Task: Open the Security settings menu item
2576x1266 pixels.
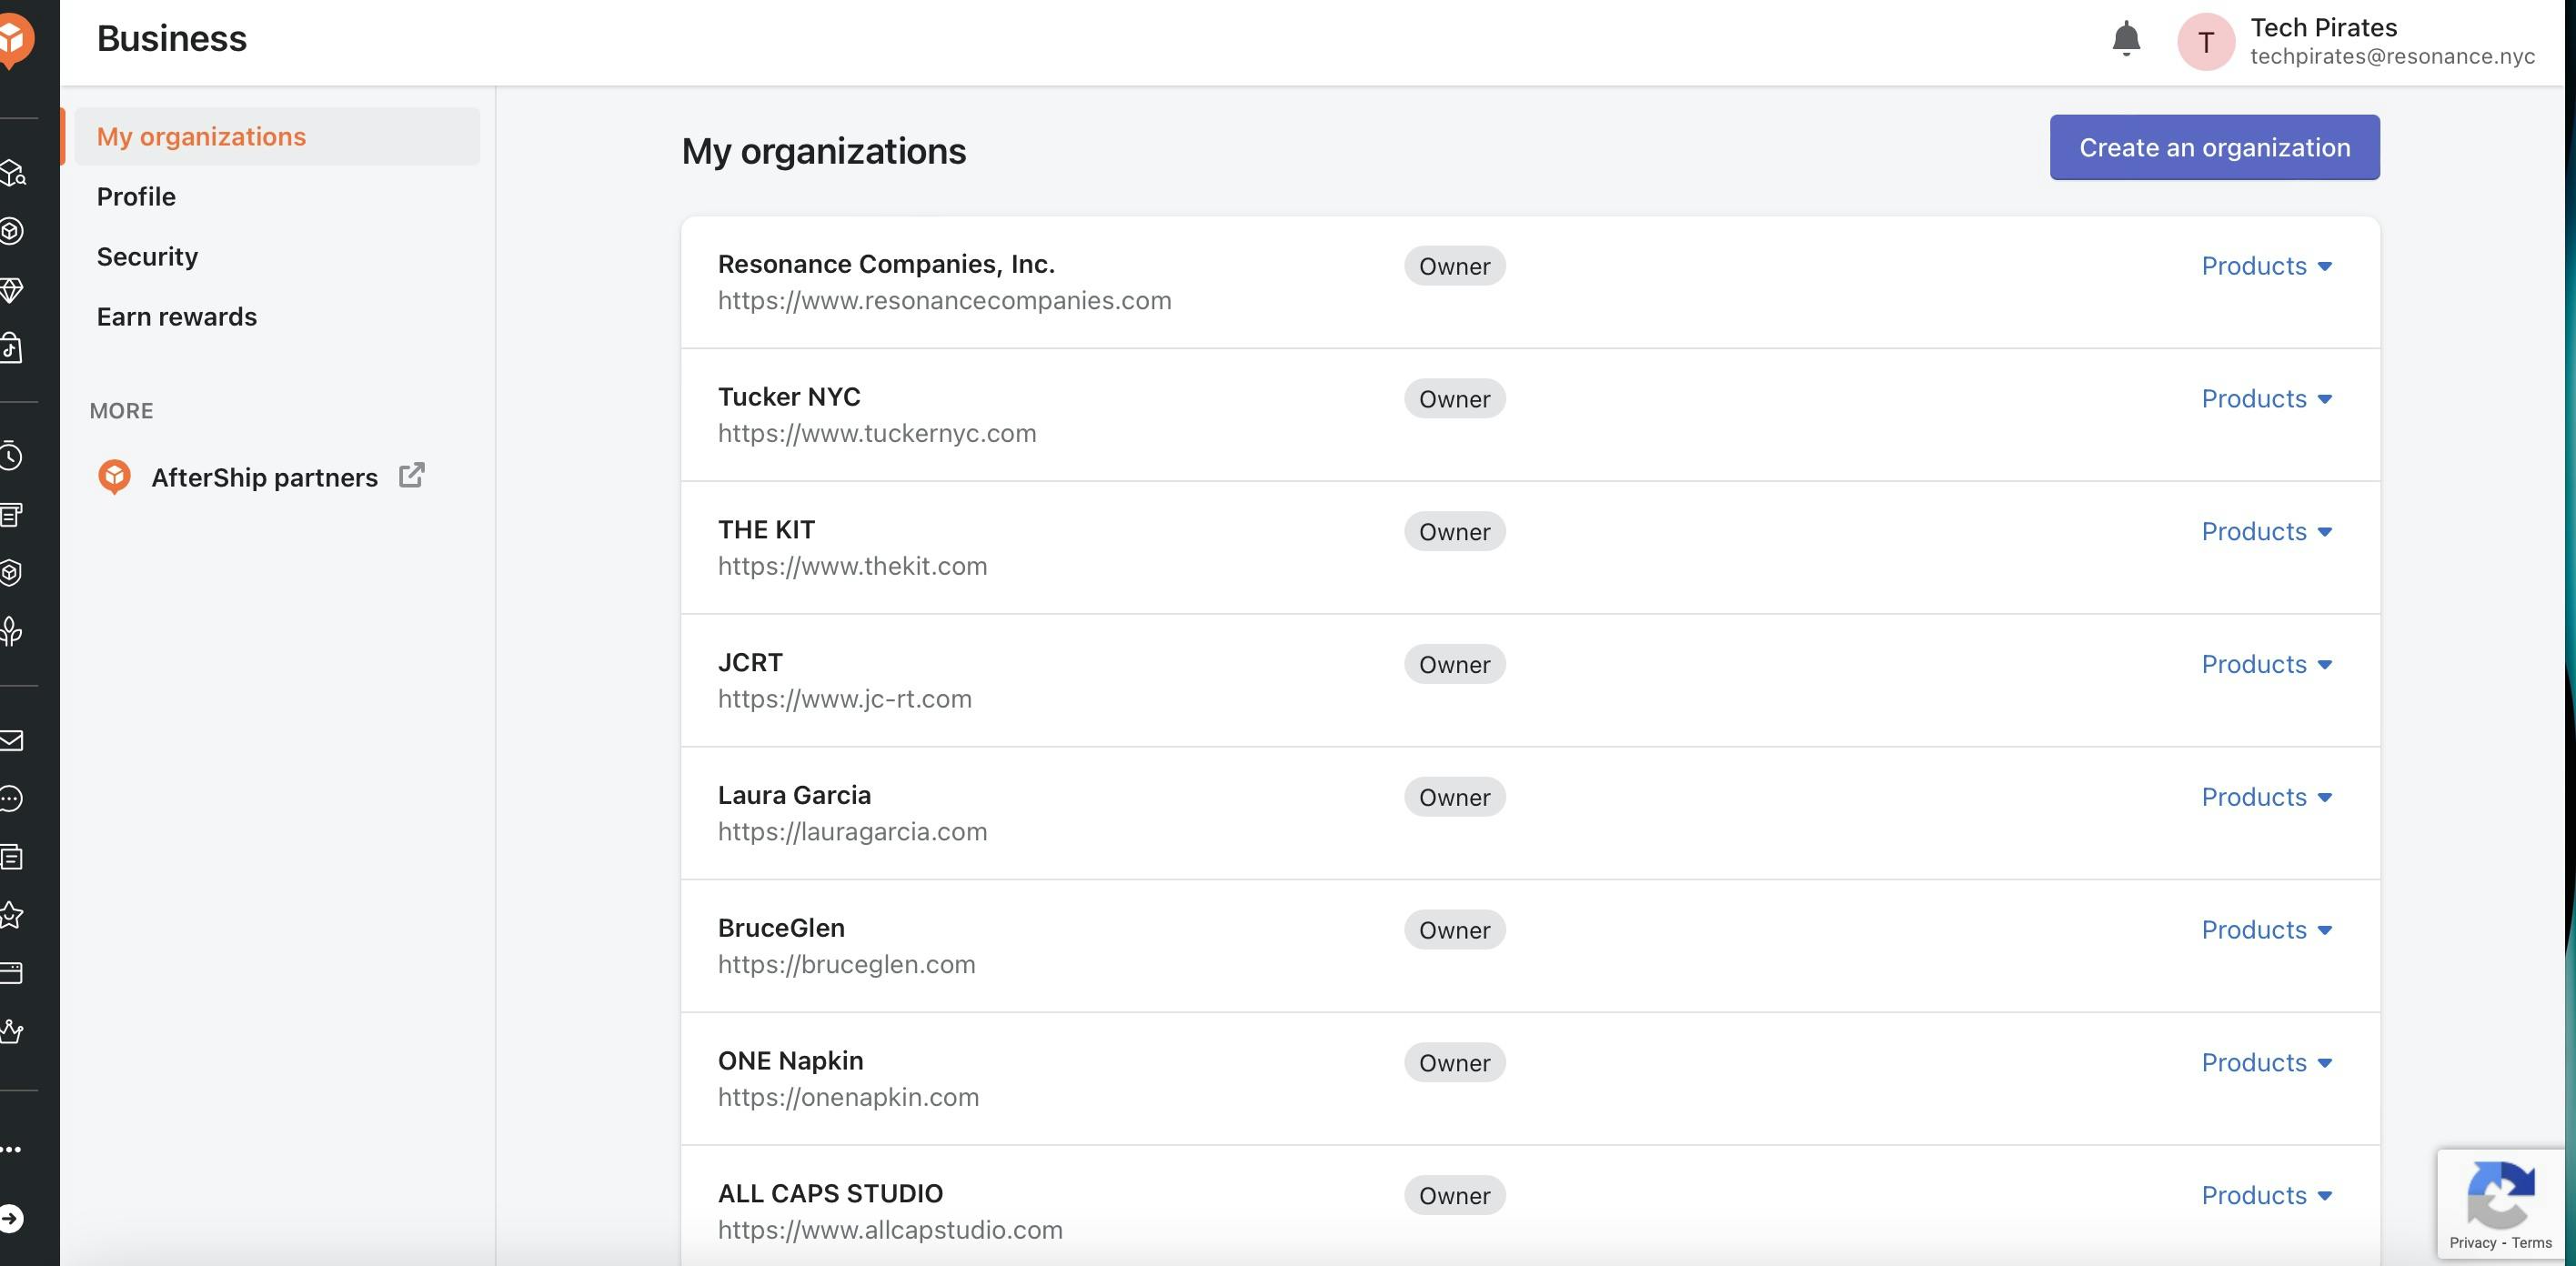Action: (147, 256)
